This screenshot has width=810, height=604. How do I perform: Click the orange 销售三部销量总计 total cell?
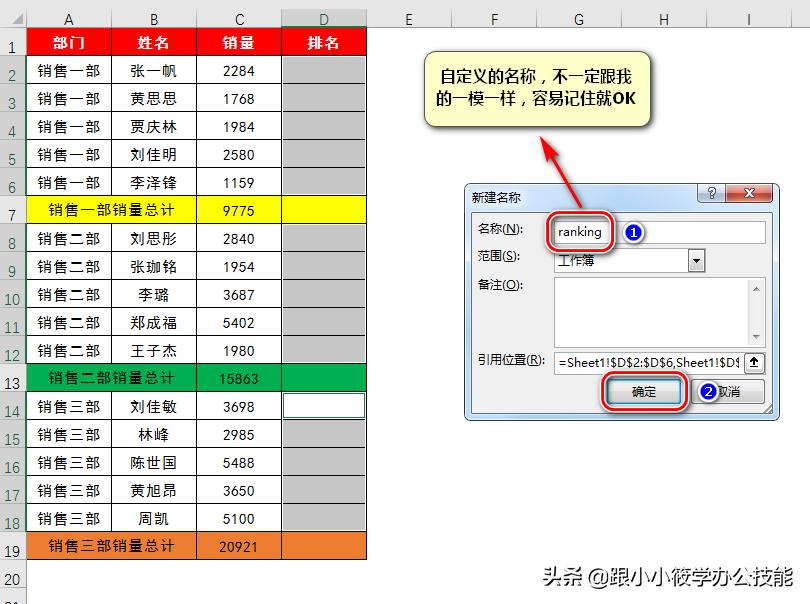click(x=110, y=547)
